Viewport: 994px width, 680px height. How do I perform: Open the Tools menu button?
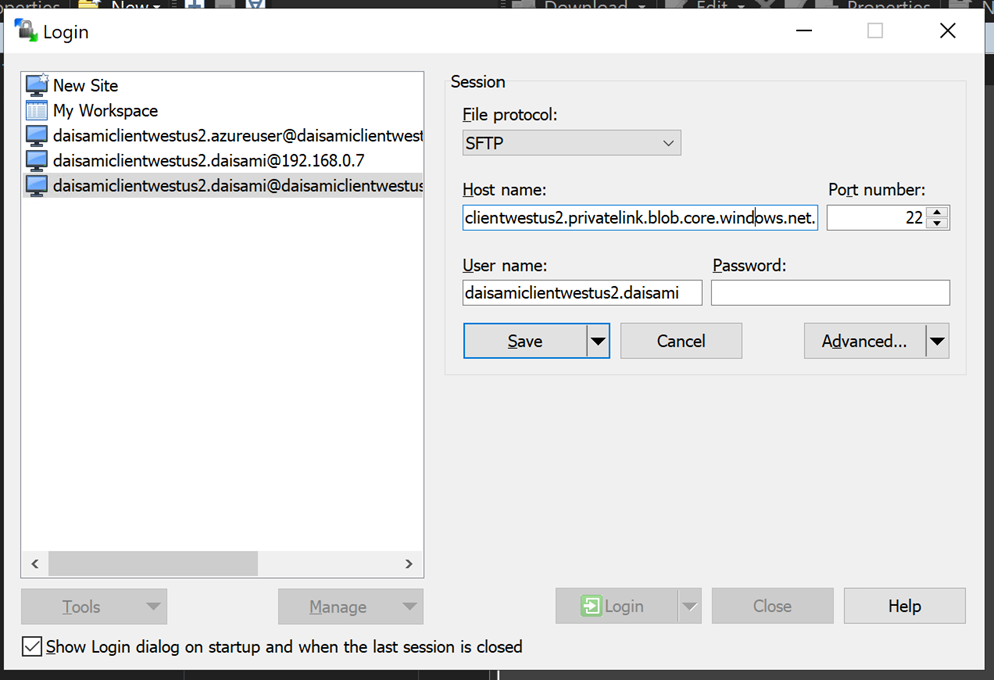(94, 606)
